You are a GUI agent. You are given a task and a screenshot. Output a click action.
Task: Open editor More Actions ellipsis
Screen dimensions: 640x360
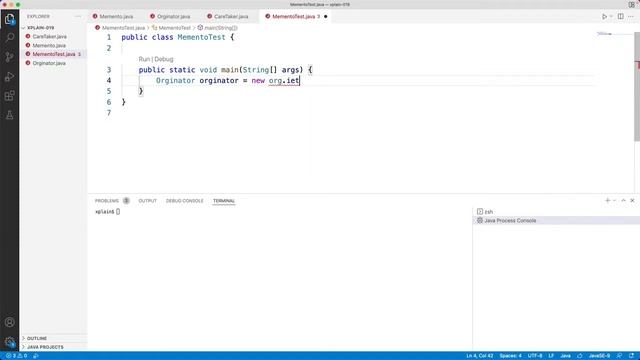631,16
